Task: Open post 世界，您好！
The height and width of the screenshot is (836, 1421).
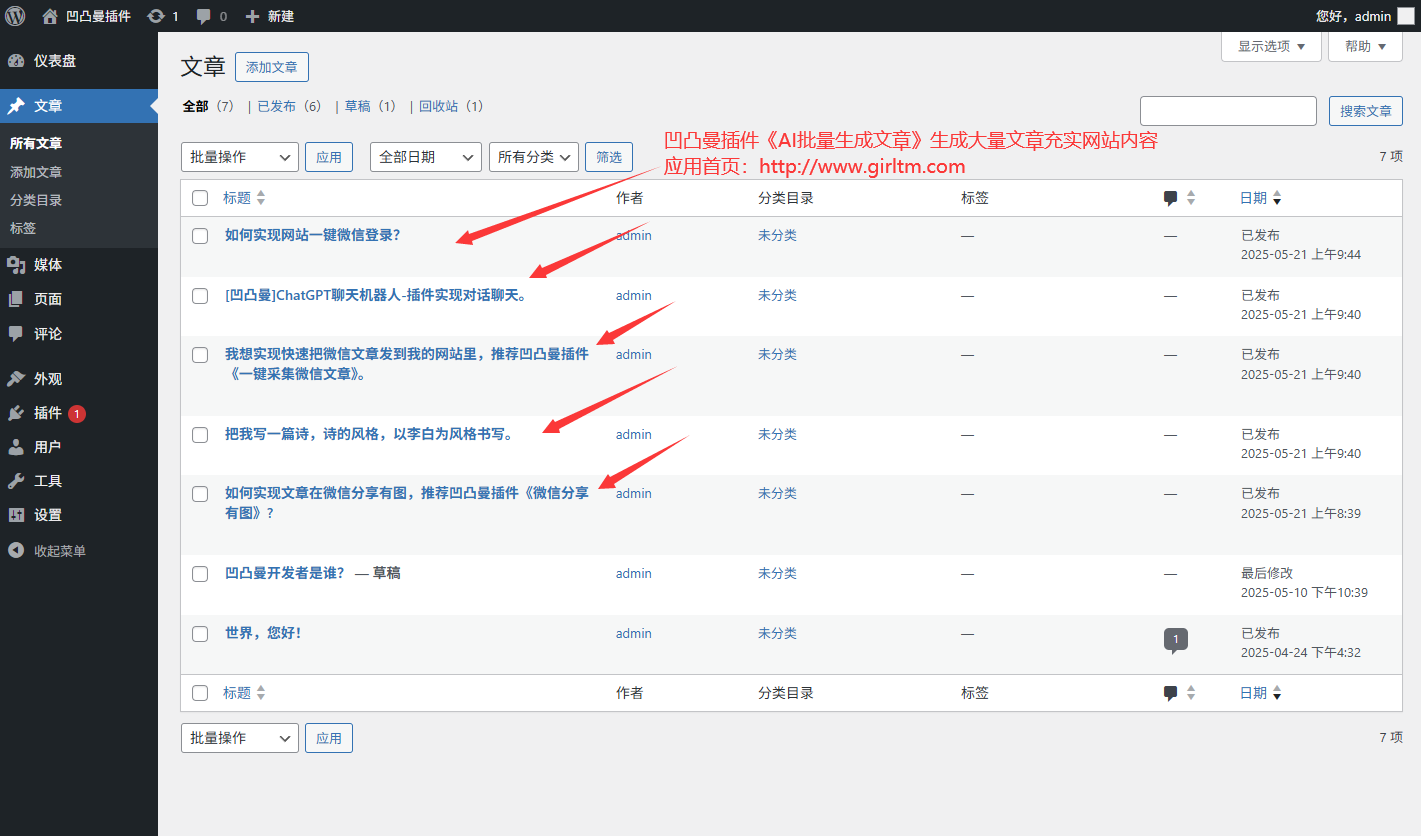Action: [263, 633]
